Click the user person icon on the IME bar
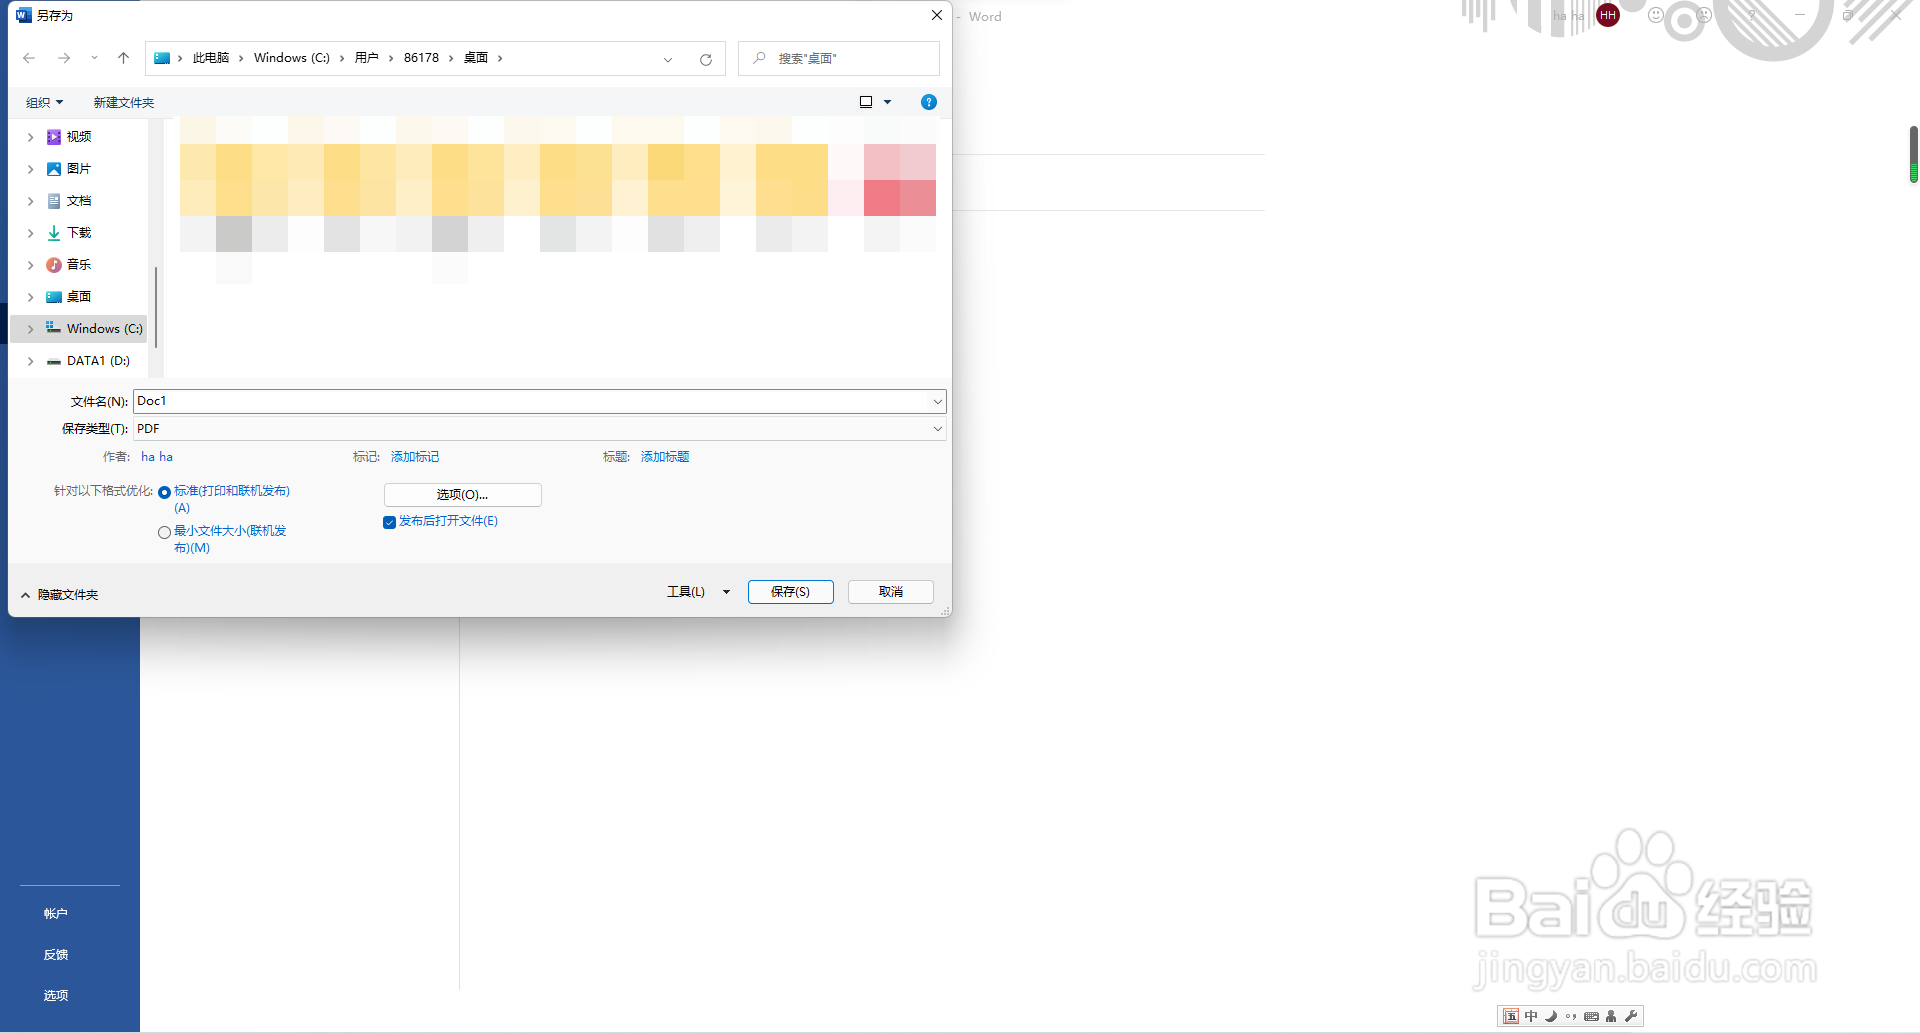 click(1611, 1016)
